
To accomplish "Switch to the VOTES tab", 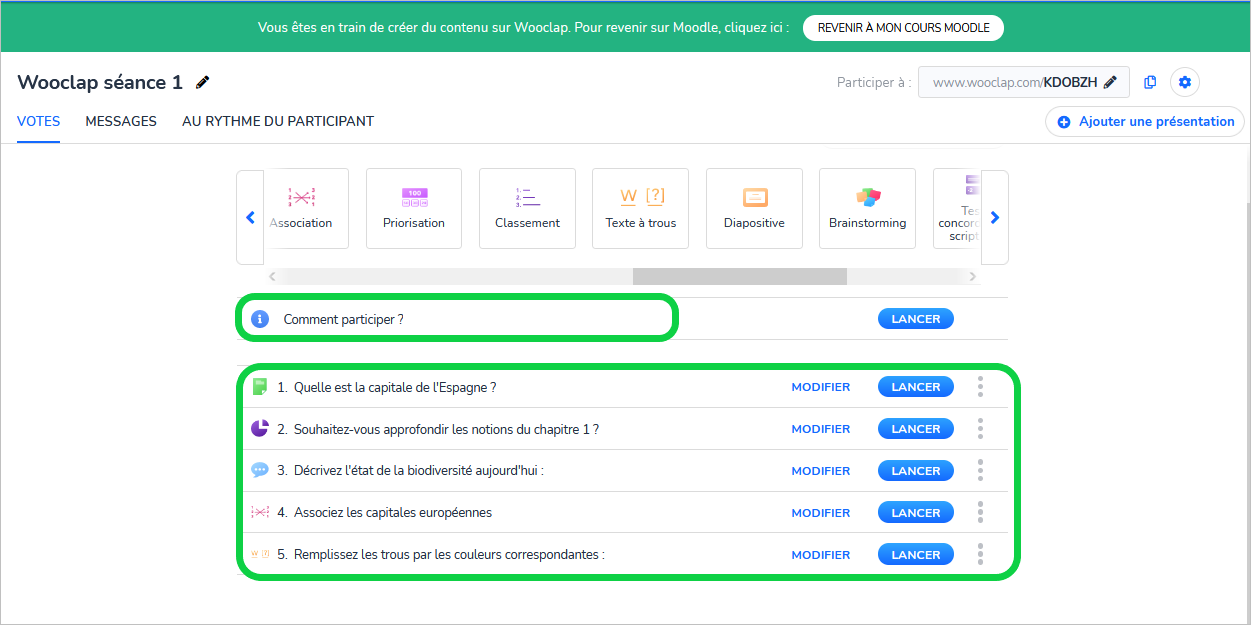I will [38, 122].
